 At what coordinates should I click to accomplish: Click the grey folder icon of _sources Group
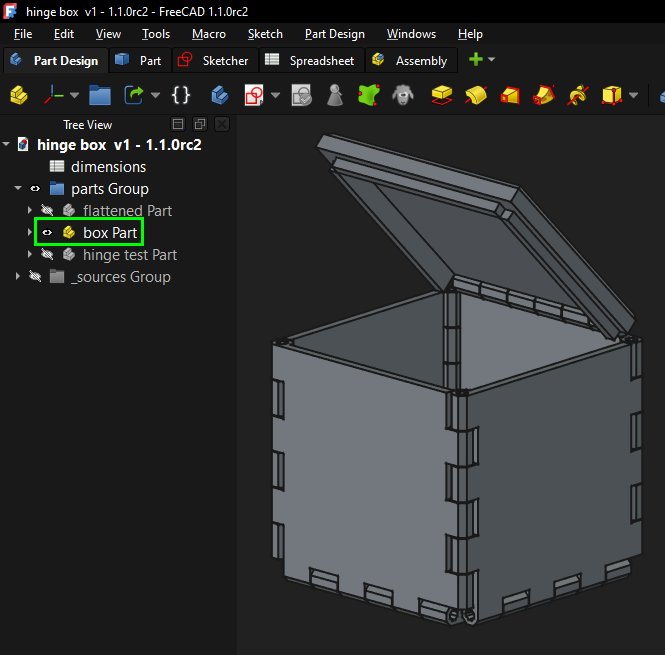coord(57,277)
